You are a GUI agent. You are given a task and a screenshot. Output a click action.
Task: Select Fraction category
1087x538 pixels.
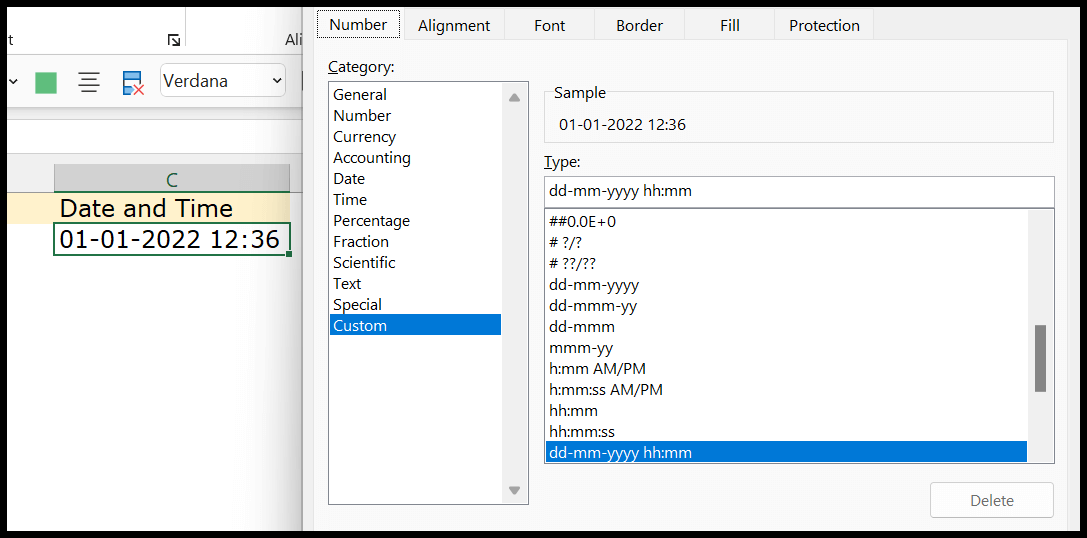coord(415,241)
